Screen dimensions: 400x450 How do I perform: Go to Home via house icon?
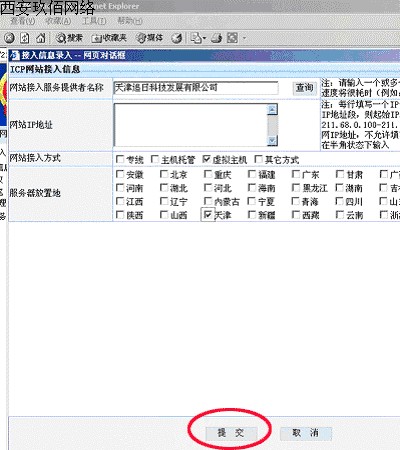[41, 38]
